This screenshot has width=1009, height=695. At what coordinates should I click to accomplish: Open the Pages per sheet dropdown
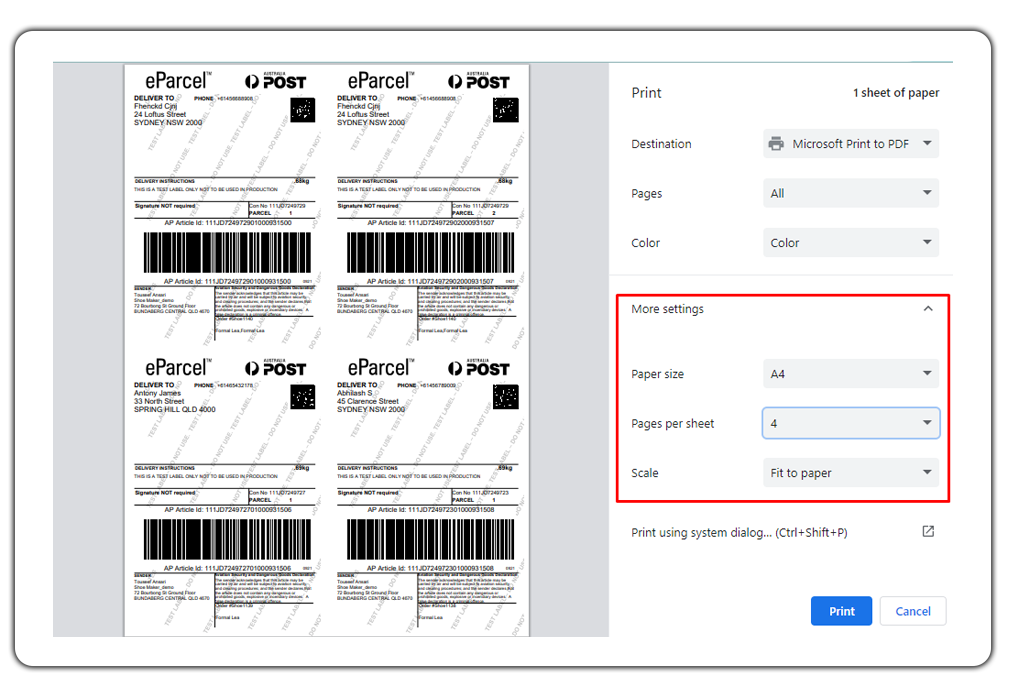point(851,423)
